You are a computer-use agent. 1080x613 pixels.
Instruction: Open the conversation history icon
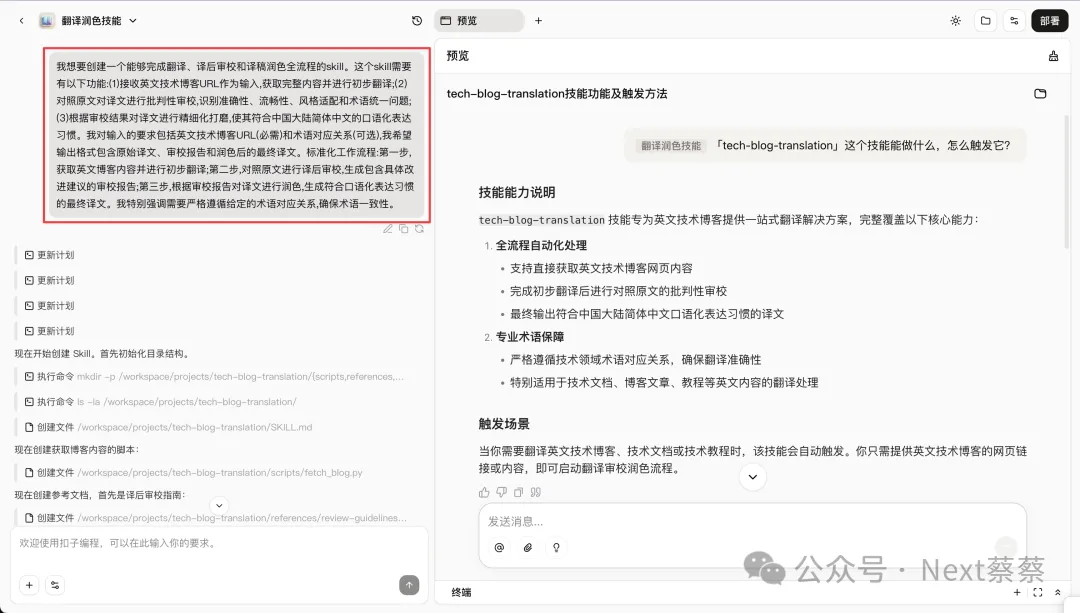(x=418, y=20)
